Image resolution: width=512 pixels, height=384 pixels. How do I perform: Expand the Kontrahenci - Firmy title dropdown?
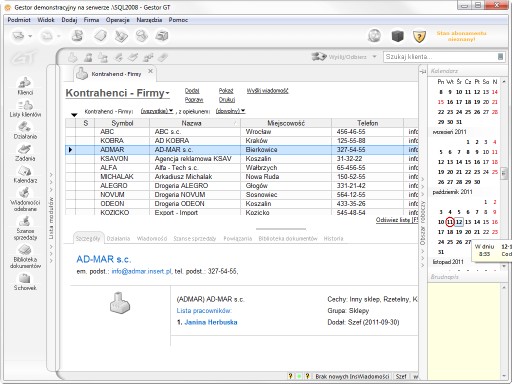(x=167, y=93)
